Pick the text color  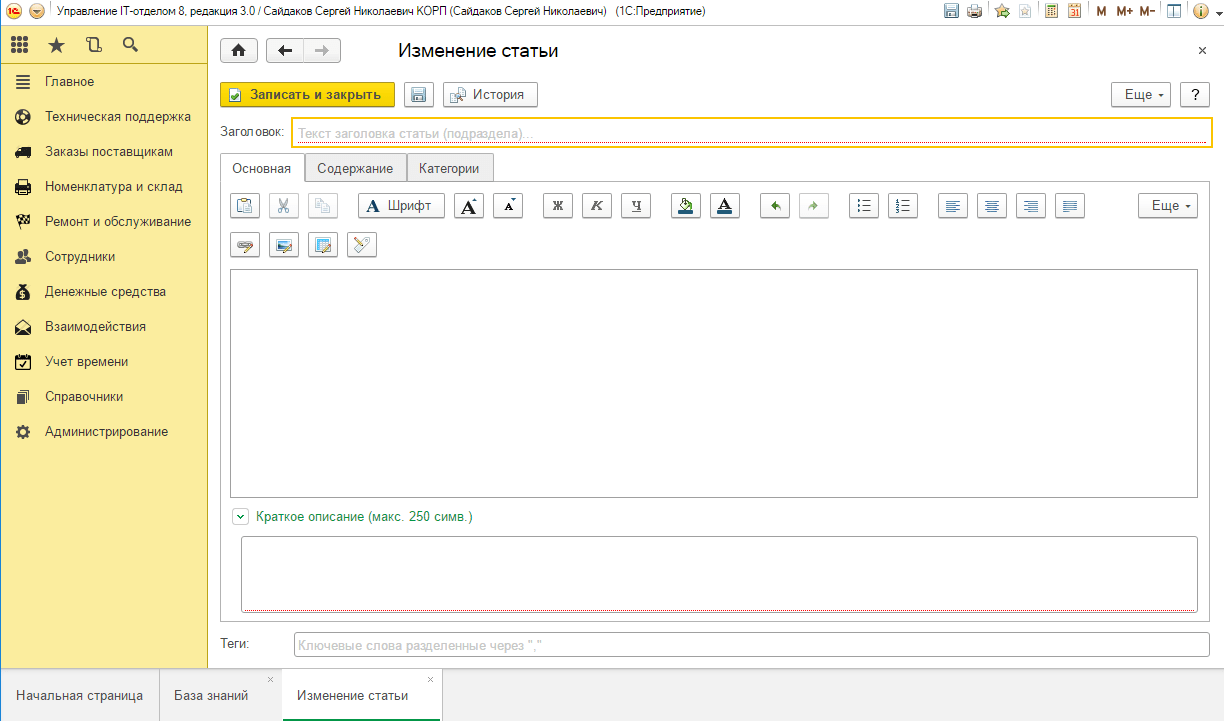[x=725, y=206]
